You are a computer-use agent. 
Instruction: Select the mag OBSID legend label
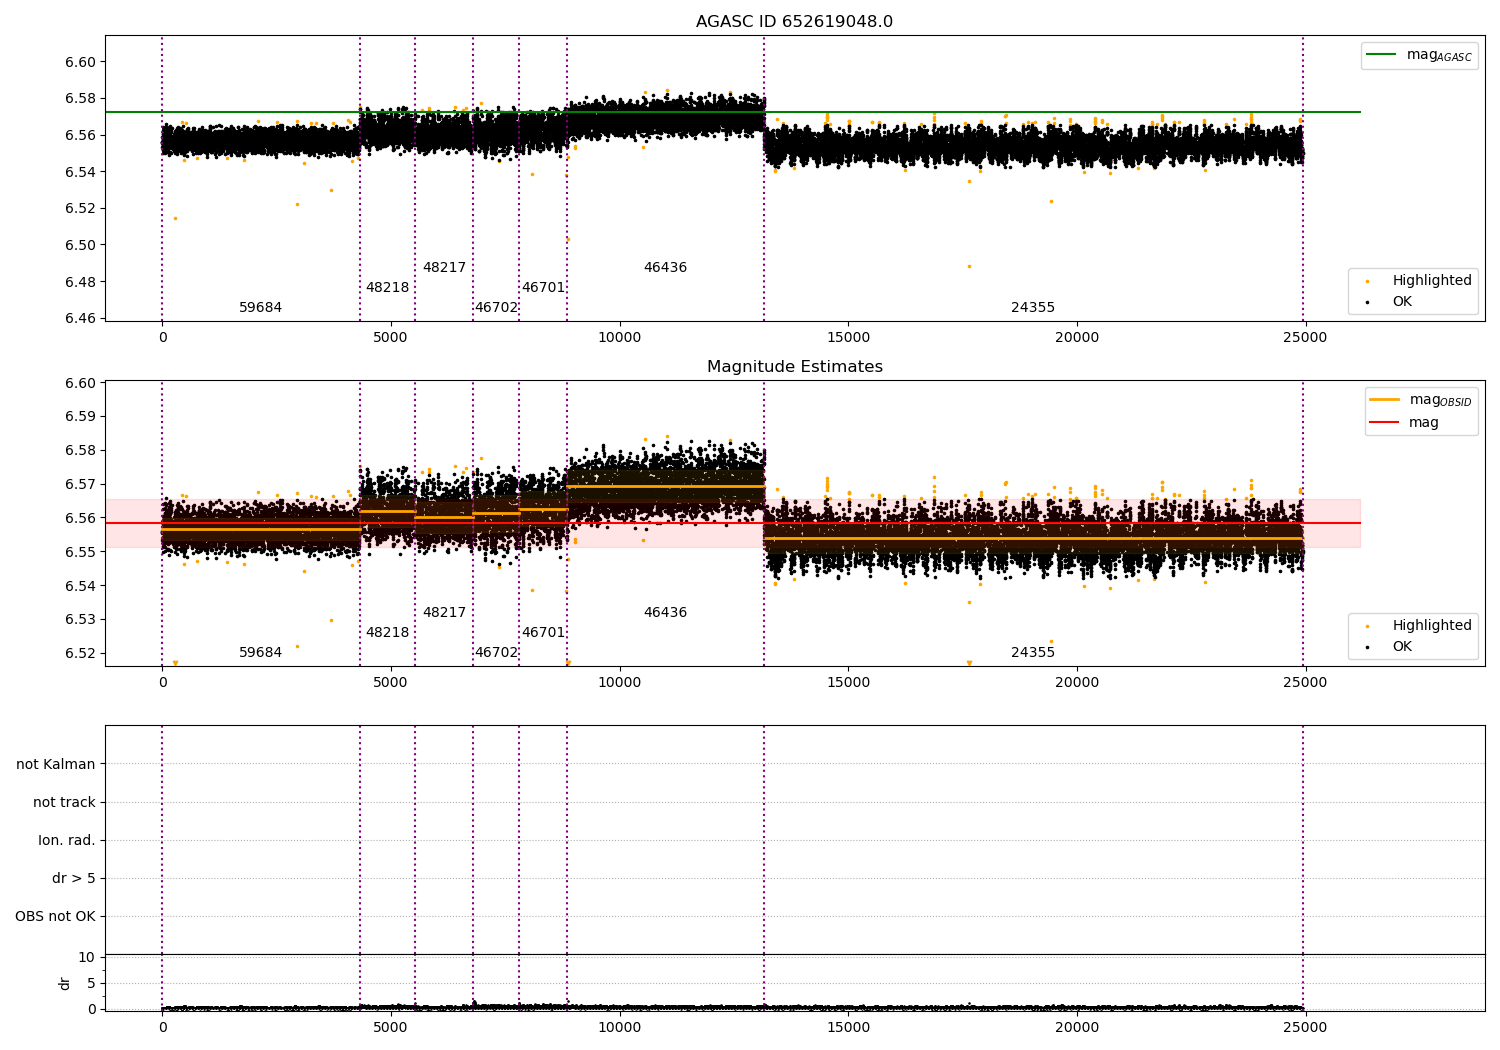(x=1440, y=400)
